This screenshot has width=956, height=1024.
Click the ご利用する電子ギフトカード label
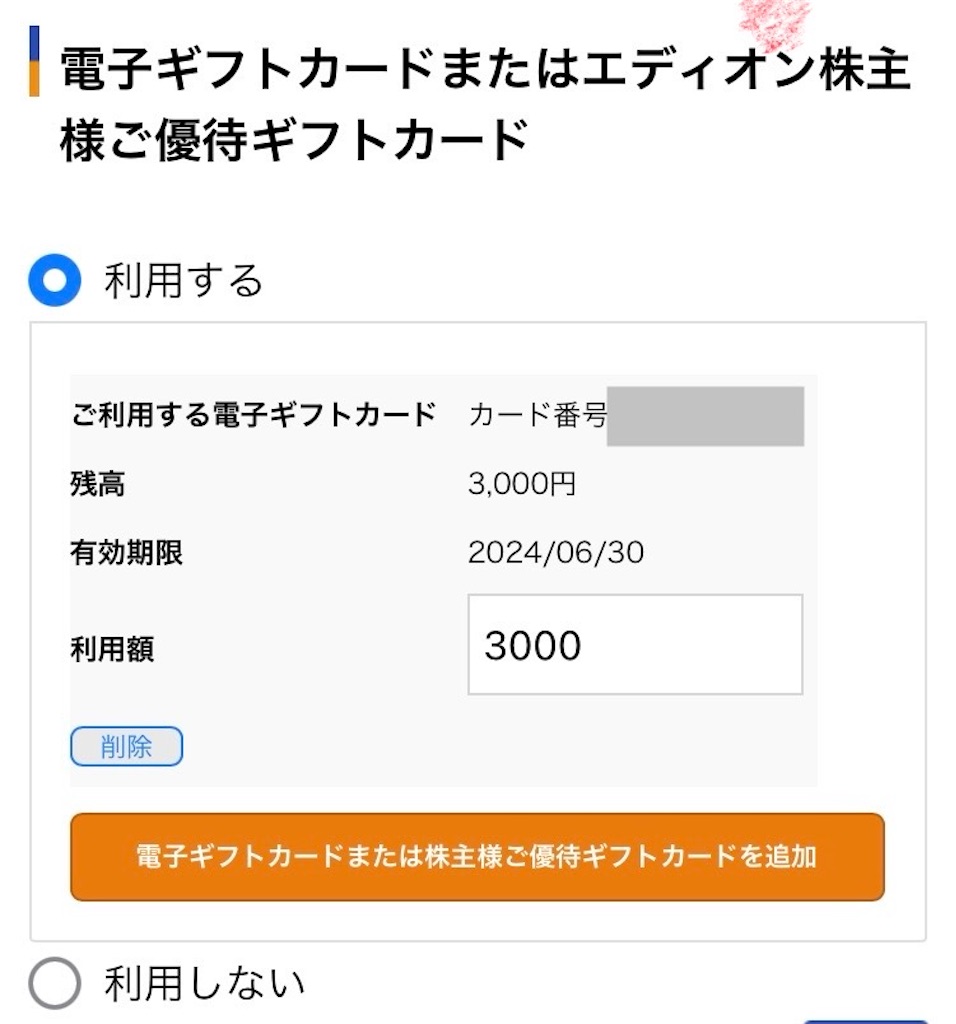(254, 415)
